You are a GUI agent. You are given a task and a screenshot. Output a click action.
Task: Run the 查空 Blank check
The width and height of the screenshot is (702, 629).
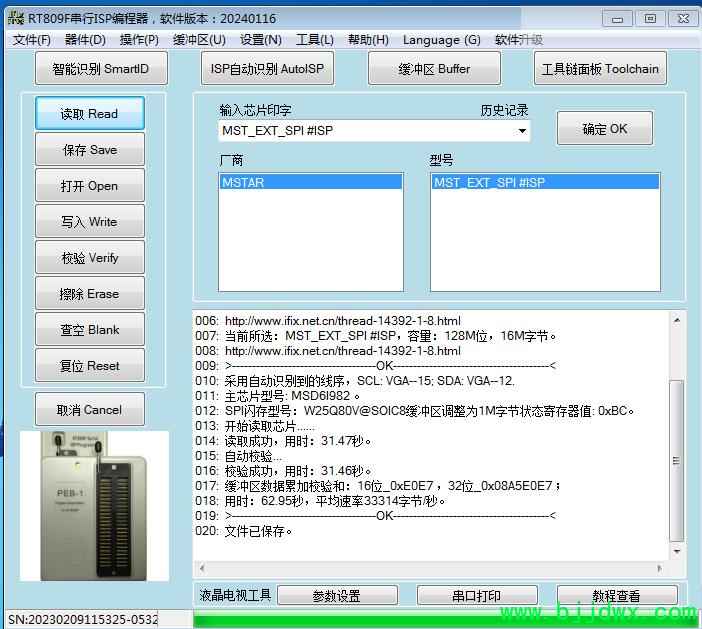tap(90, 330)
